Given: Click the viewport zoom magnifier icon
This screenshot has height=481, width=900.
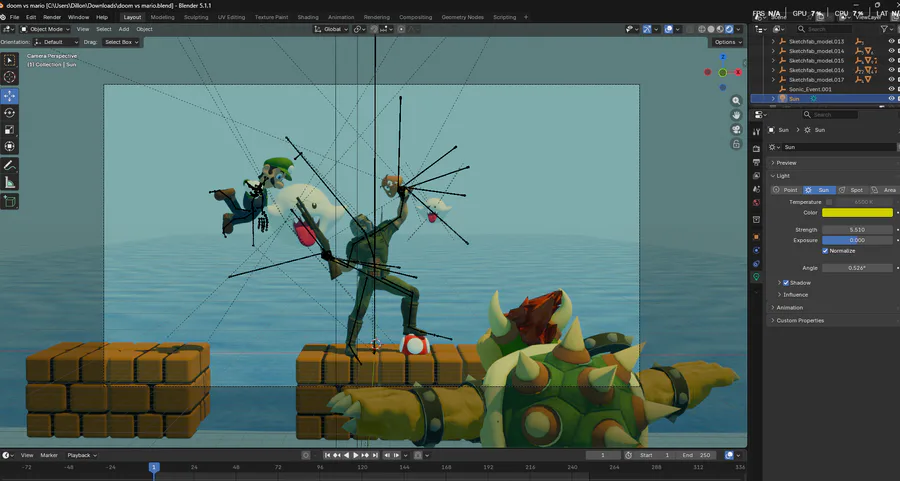Looking at the screenshot, I should [736, 101].
